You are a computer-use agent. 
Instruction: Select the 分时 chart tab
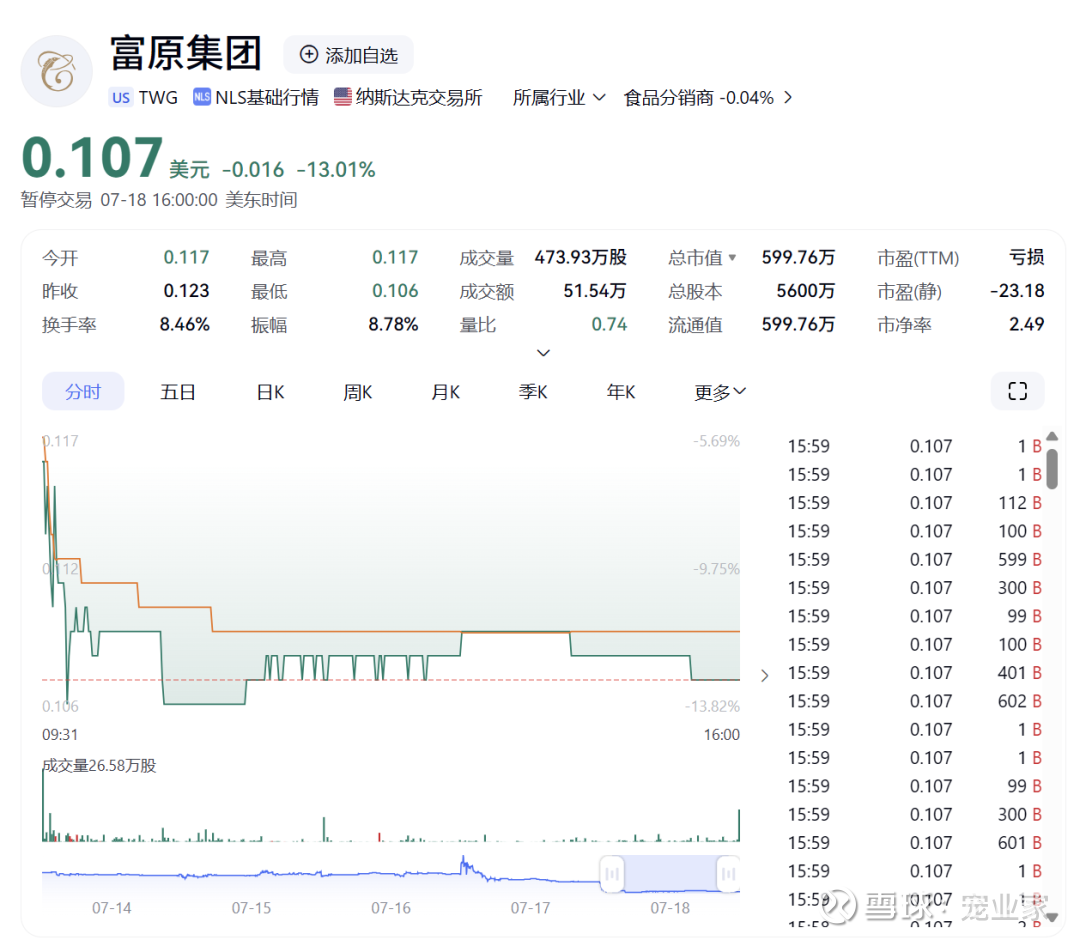[x=83, y=392]
